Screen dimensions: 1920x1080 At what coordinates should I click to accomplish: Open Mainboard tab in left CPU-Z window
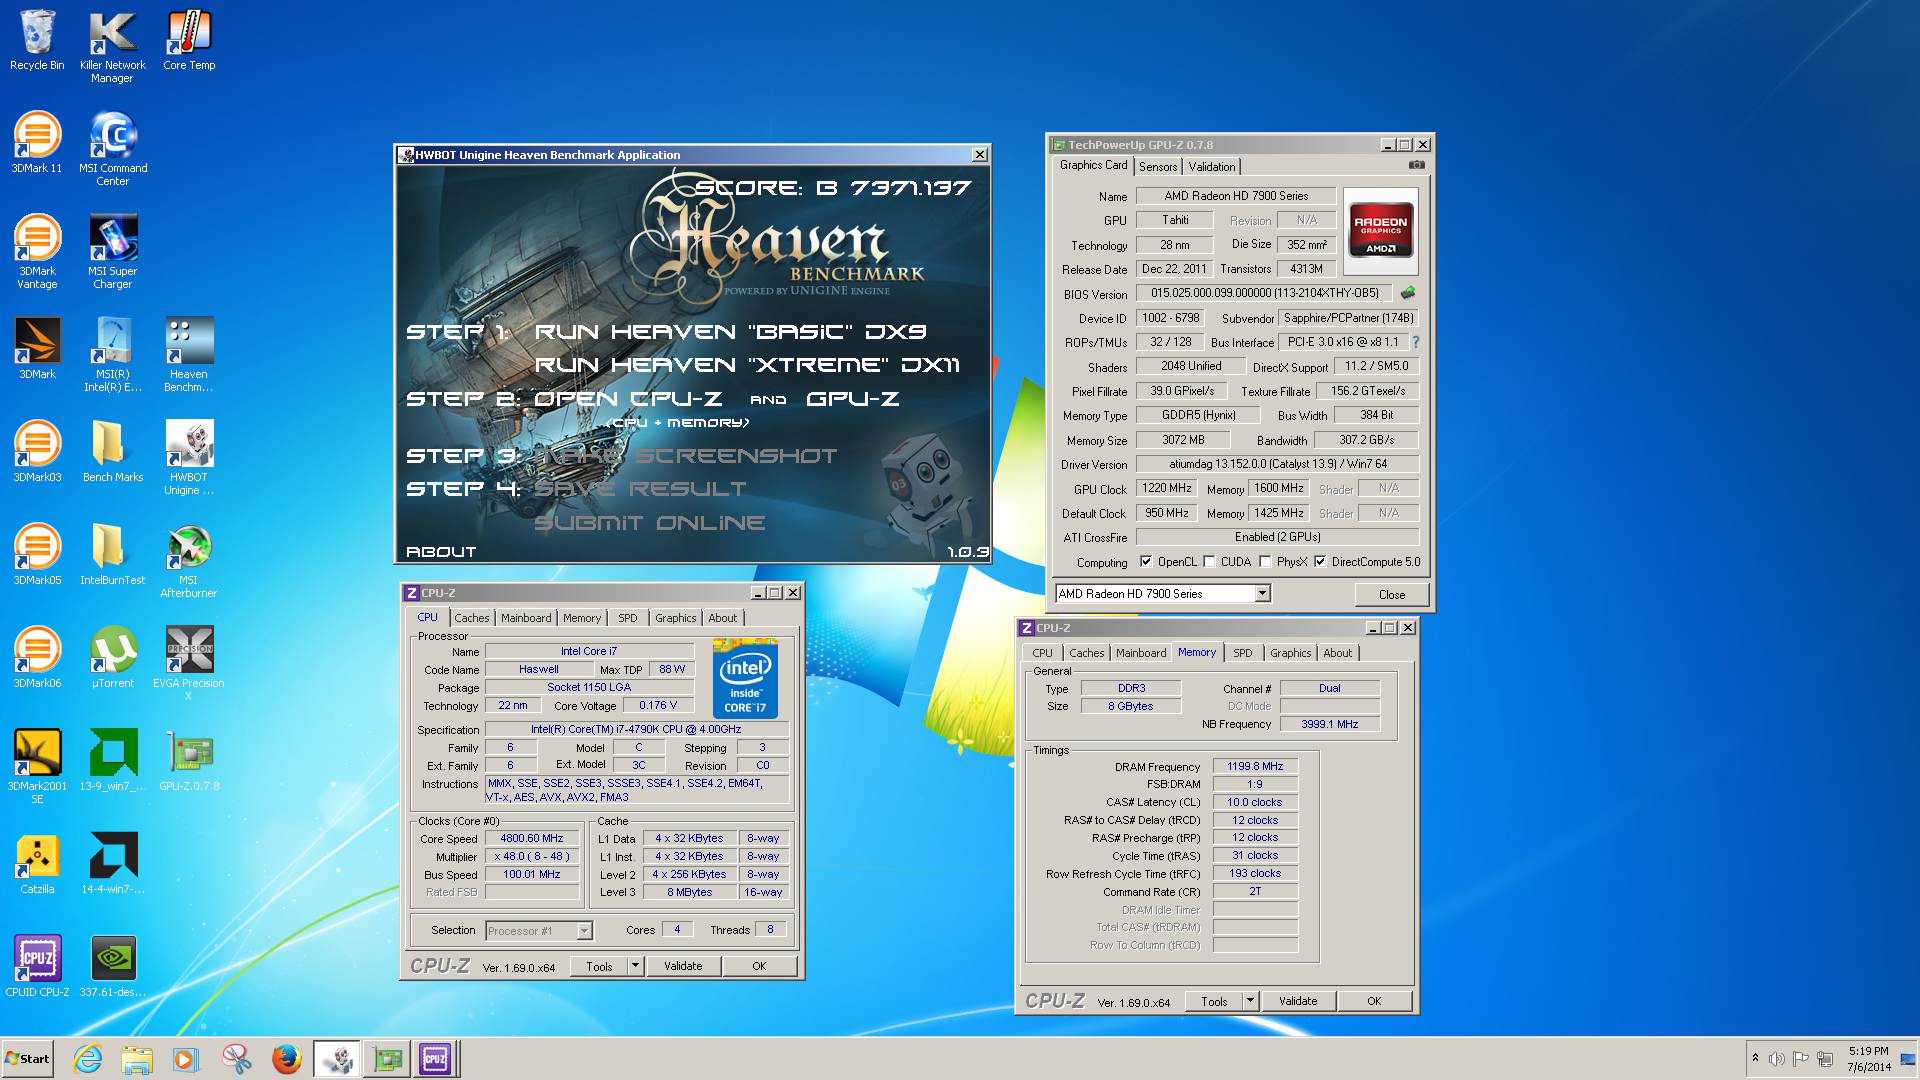[526, 618]
